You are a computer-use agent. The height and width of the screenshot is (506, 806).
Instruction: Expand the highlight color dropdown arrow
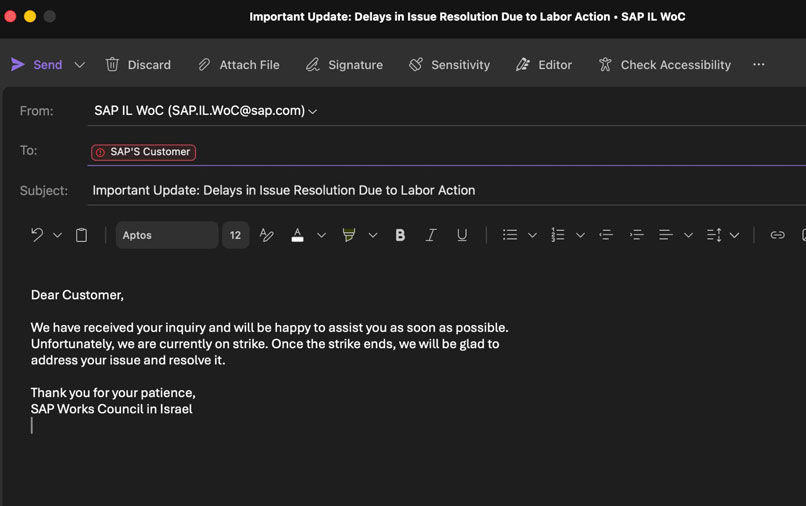click(x=373, y=235)
